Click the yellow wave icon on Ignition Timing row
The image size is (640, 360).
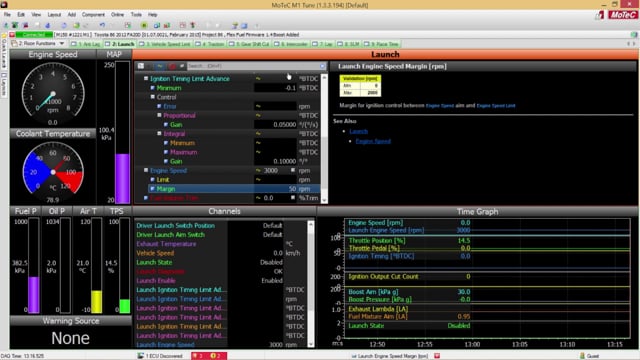258,78
